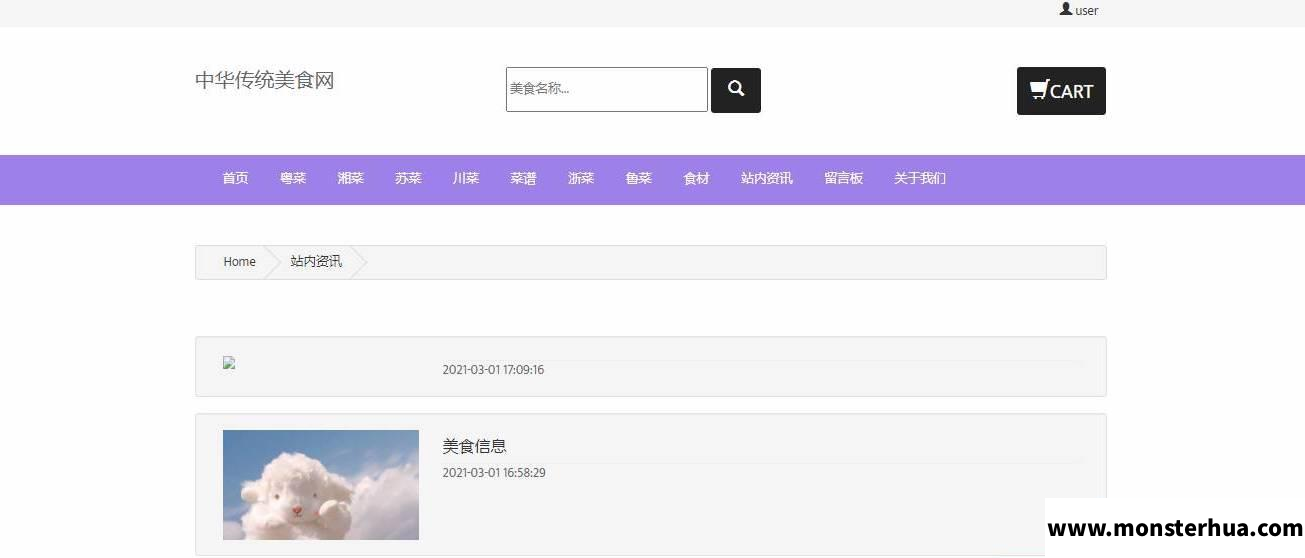Viewport: 1305px width, 558px height.
Task: Click the date 2021-03-01 17:09:16
Action: tap(493, 370)
